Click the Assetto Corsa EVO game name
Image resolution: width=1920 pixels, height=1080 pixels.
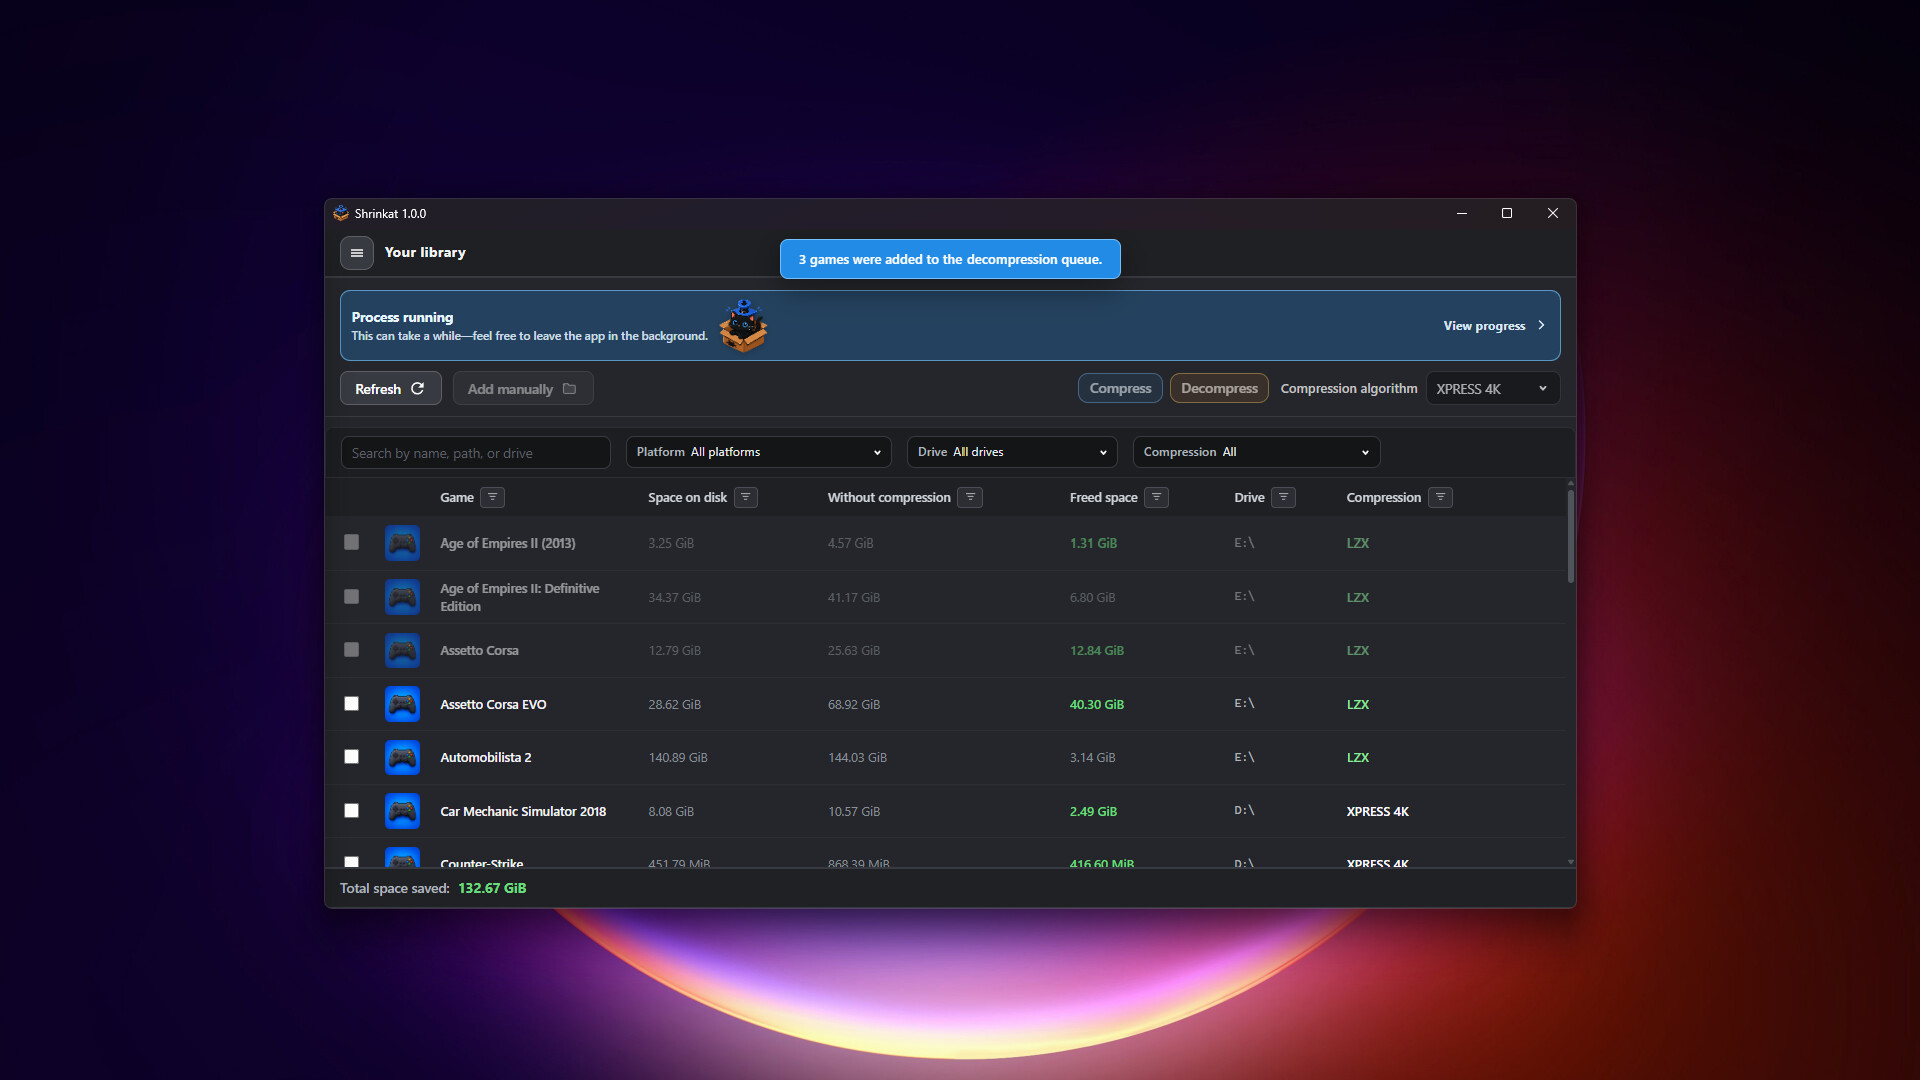point(493,704)
